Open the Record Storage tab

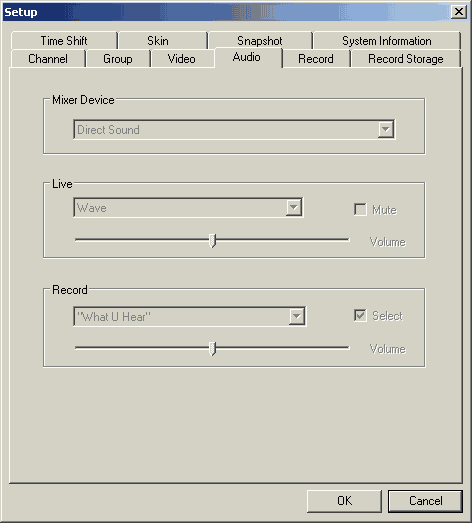coord(406,59)
